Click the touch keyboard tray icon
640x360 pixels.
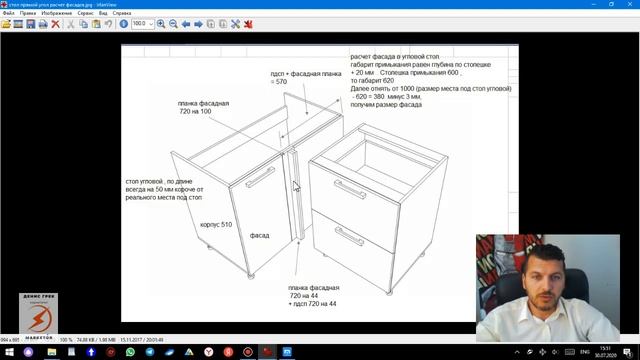click(570, 352)
